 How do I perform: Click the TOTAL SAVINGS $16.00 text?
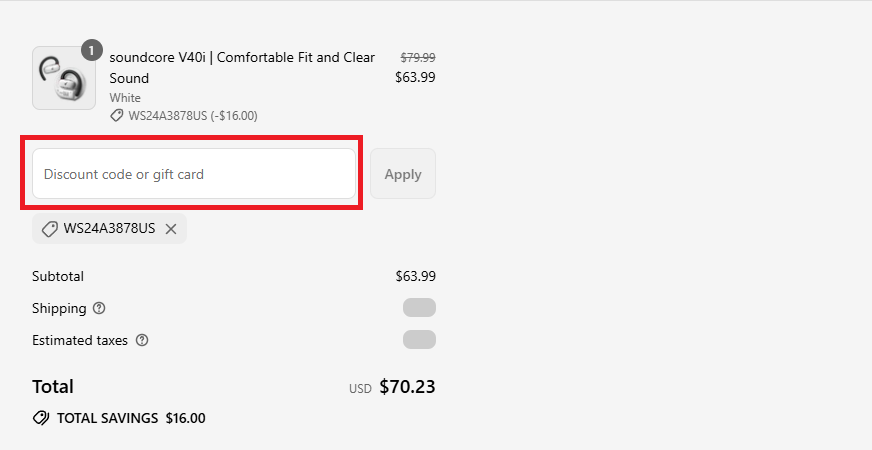click(x=131, y=418)
